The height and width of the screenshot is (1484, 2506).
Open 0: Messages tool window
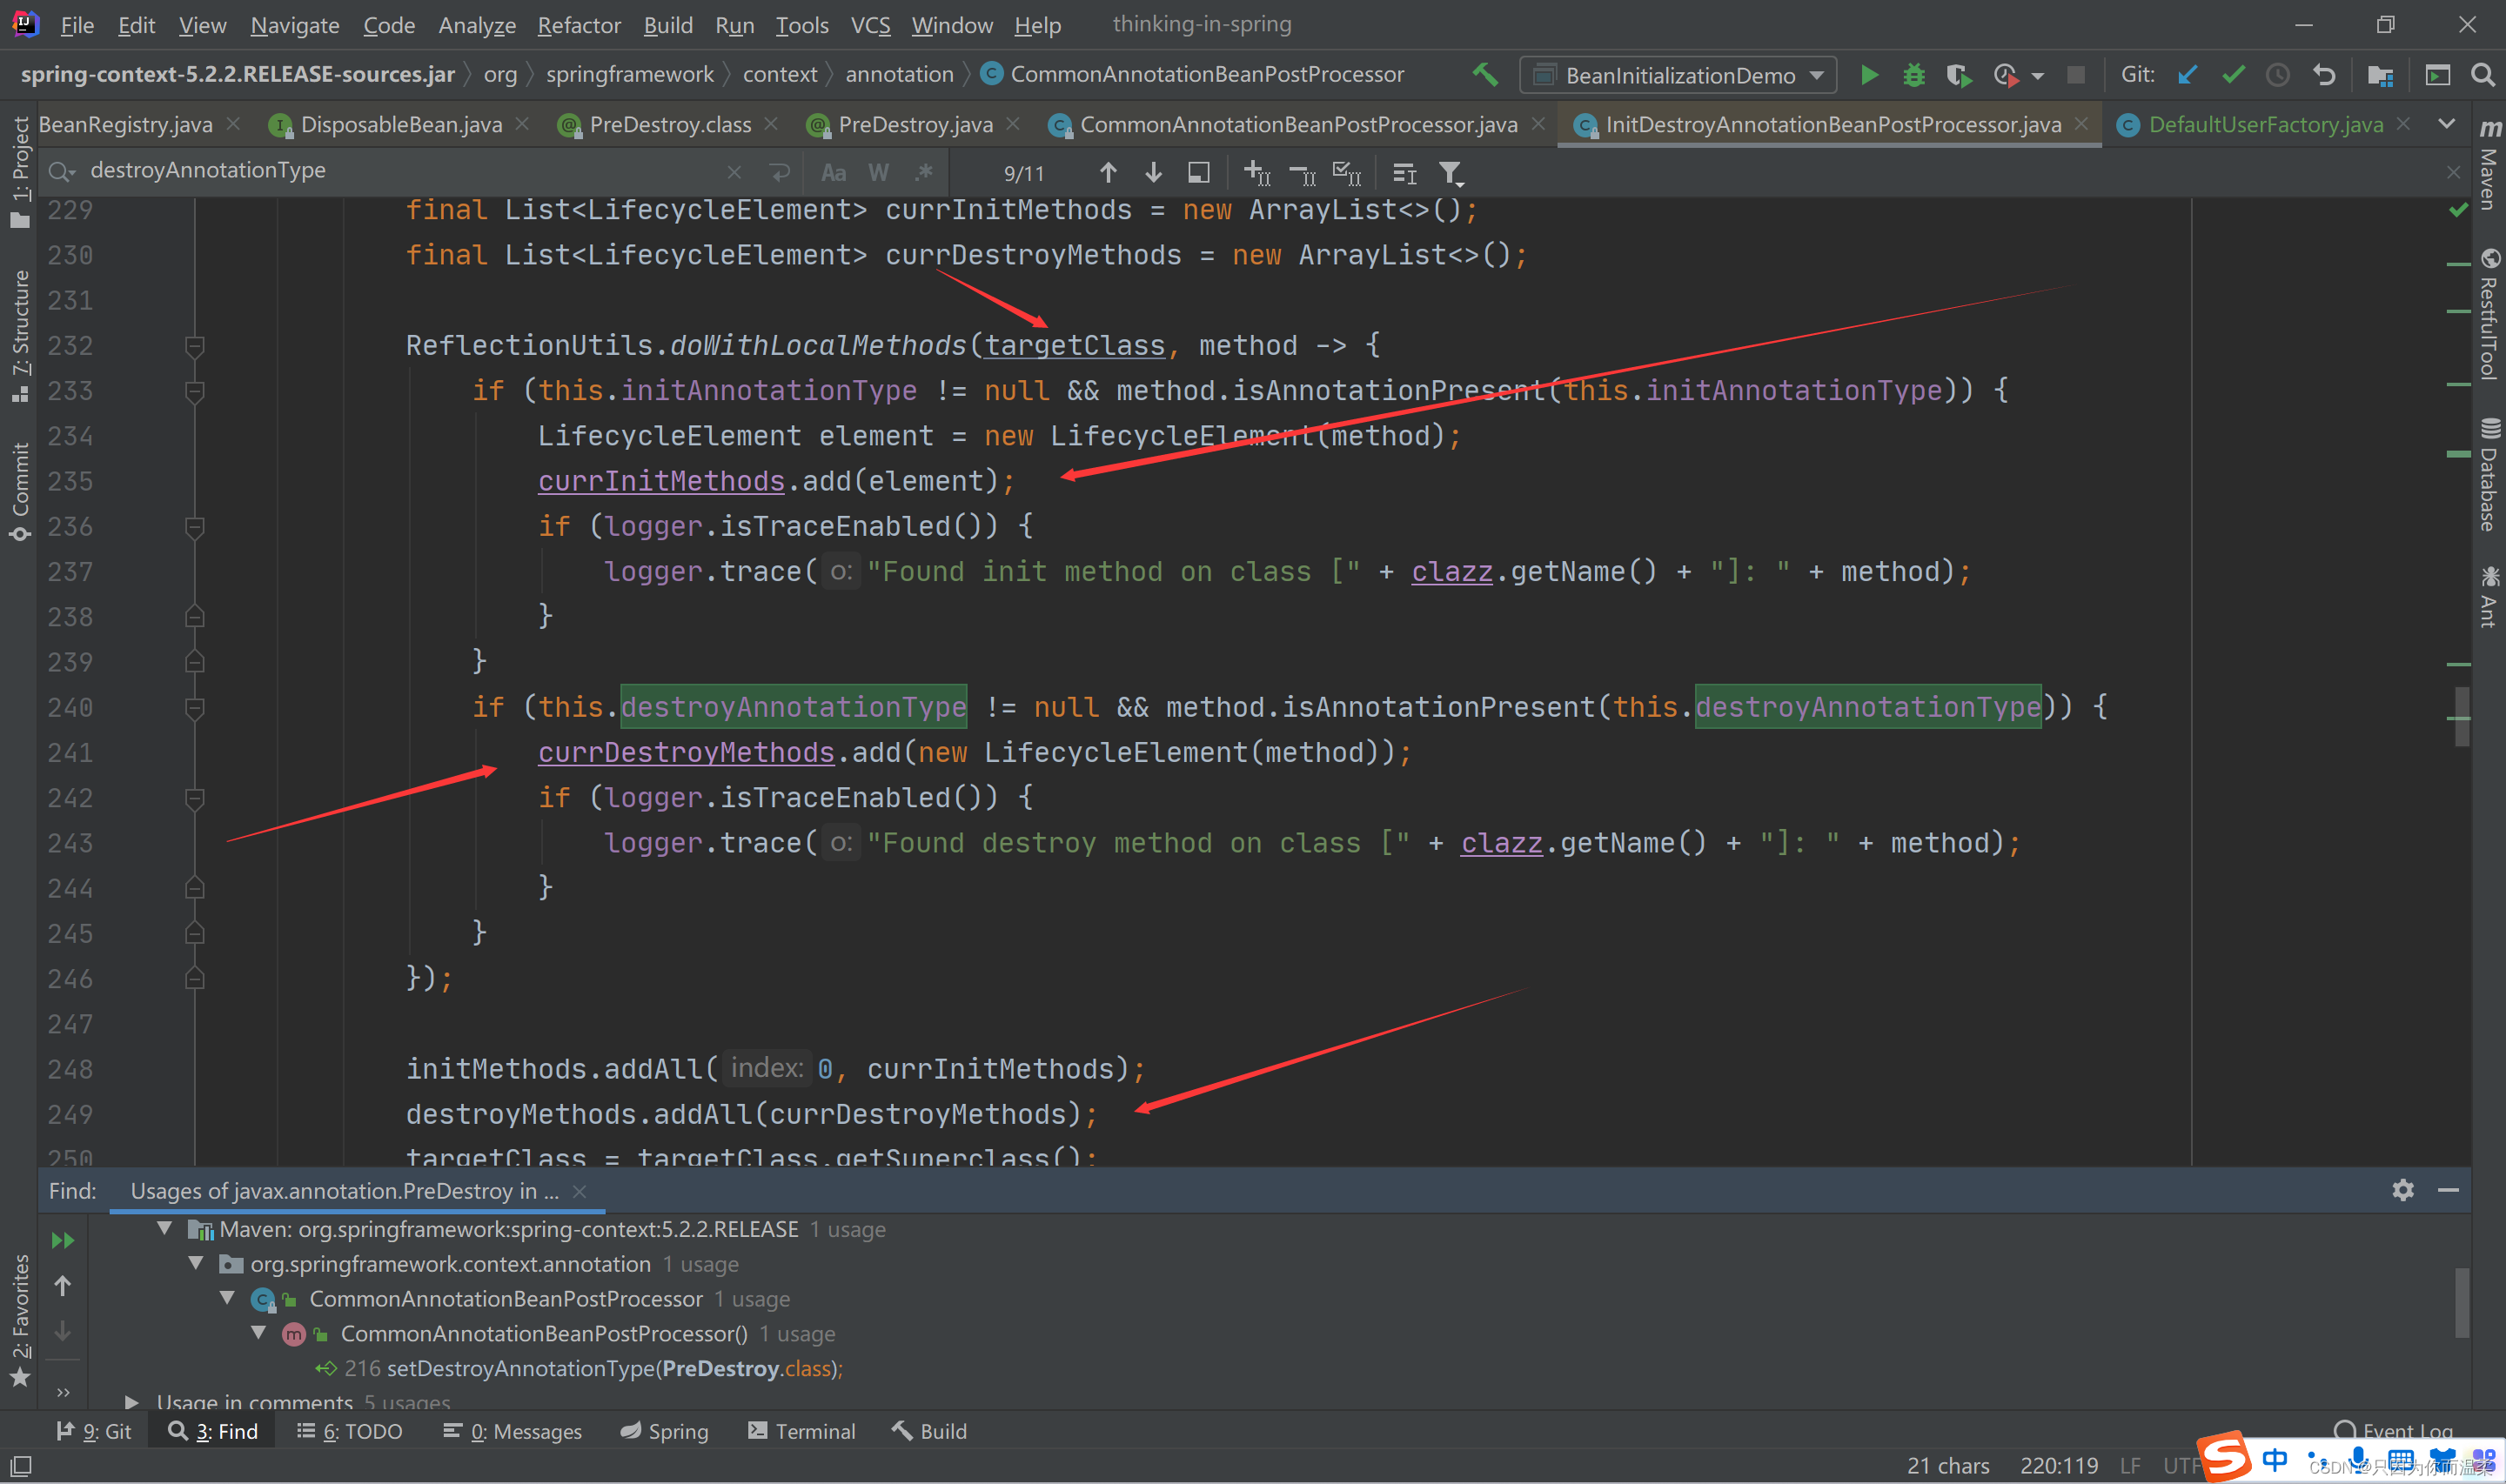tap(513, 1431)
